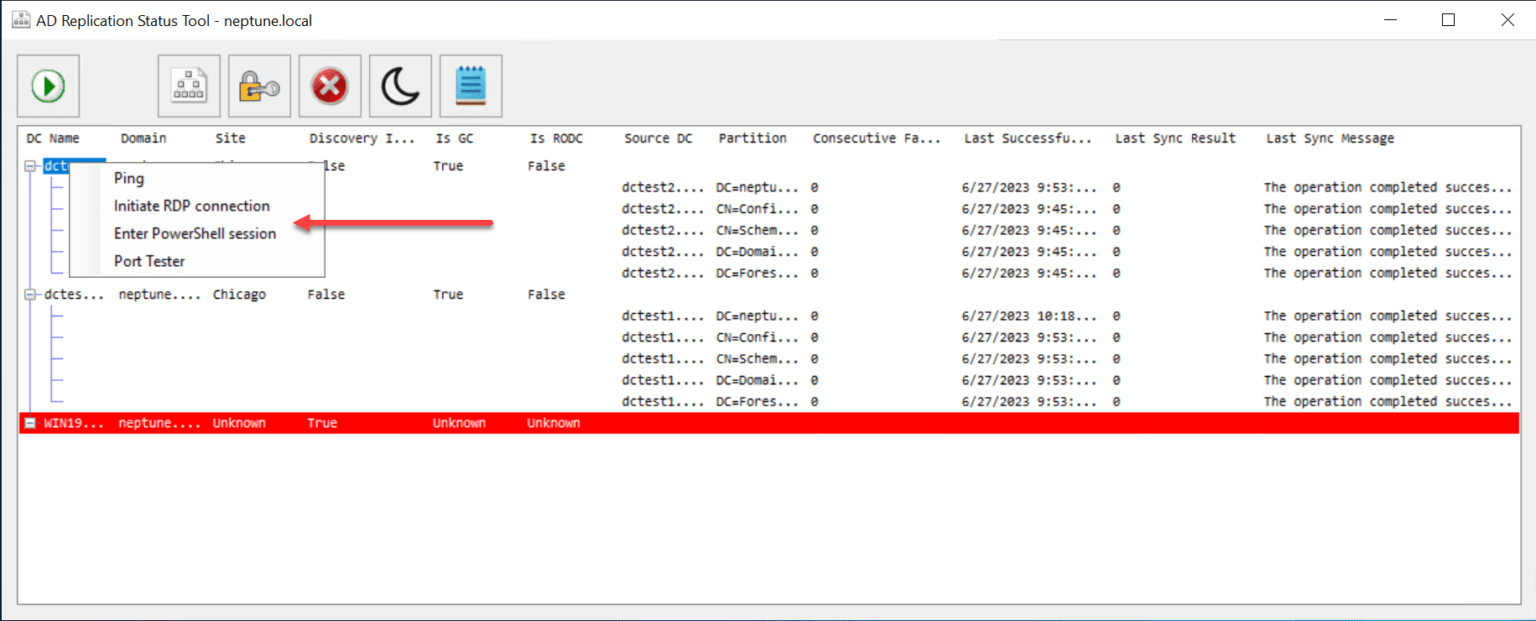Click the application icon in the title bar
1536x621 pixels.
[20, 19]
